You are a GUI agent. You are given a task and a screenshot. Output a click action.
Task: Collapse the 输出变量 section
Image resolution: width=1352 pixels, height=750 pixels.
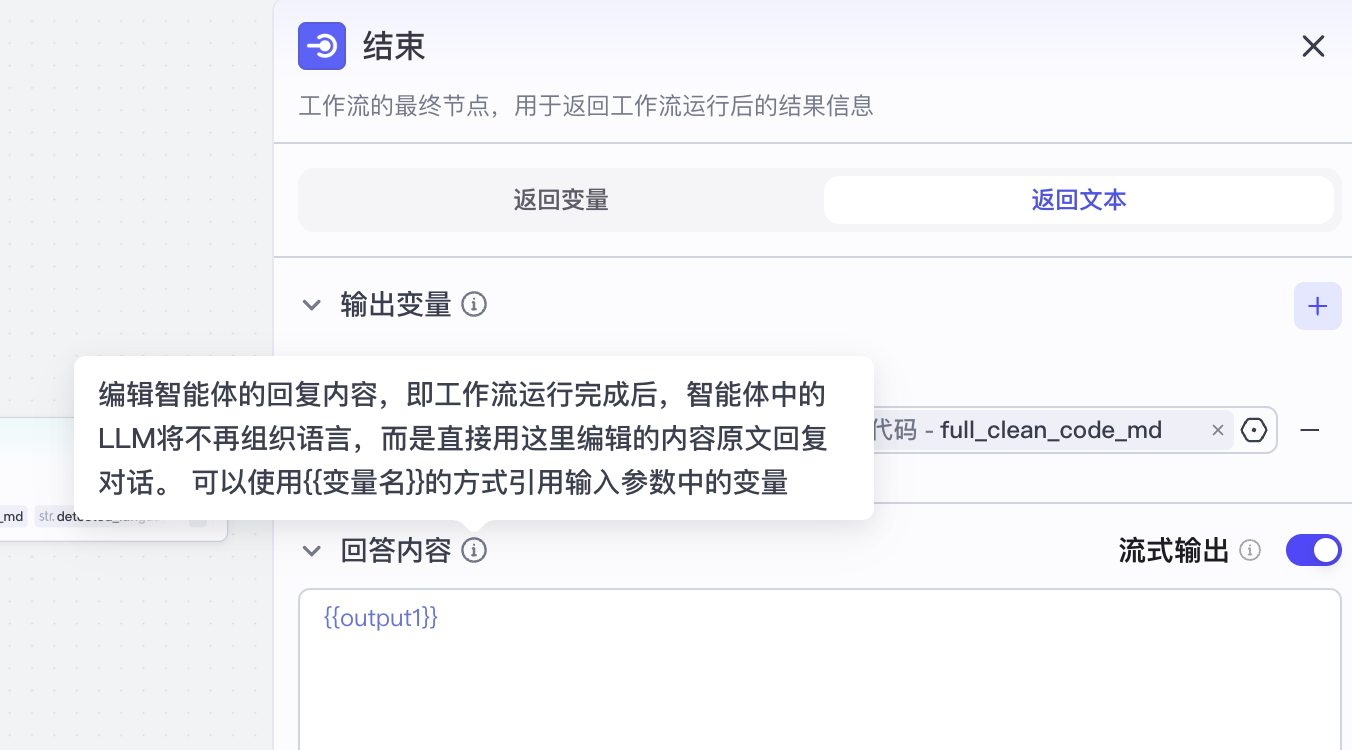click(x=312, y=305)
